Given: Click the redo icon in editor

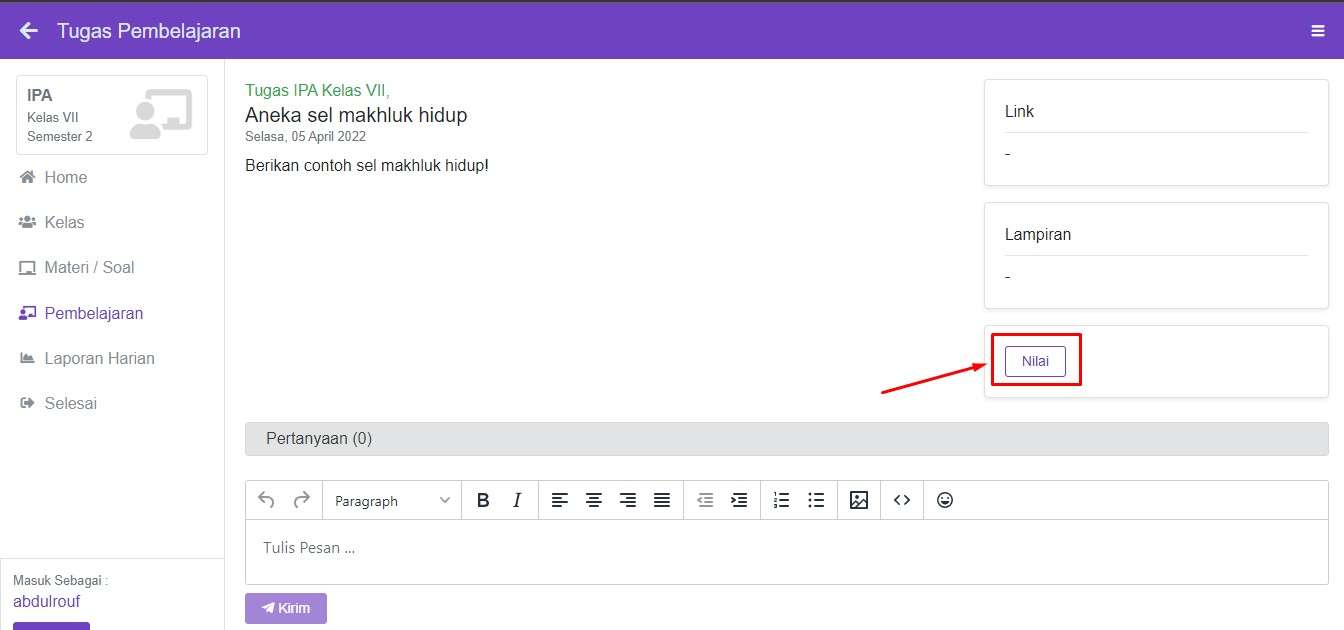Looking at the screenshot, I should (x=301, y=500).
